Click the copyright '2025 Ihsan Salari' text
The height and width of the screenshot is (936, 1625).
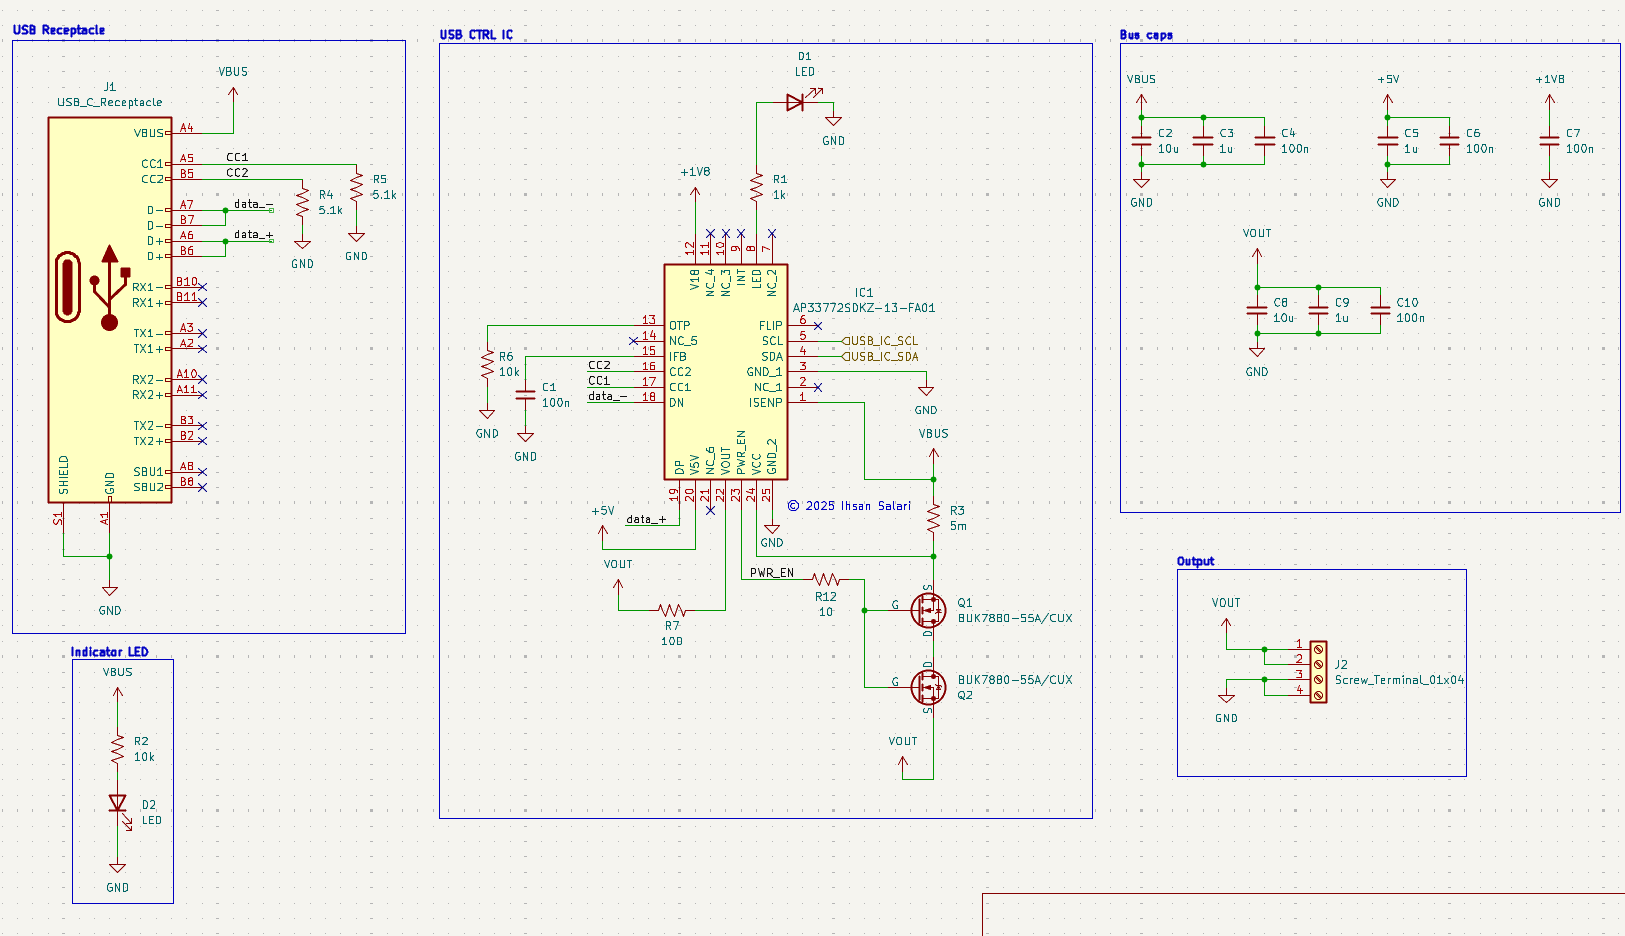pos(849,506)
